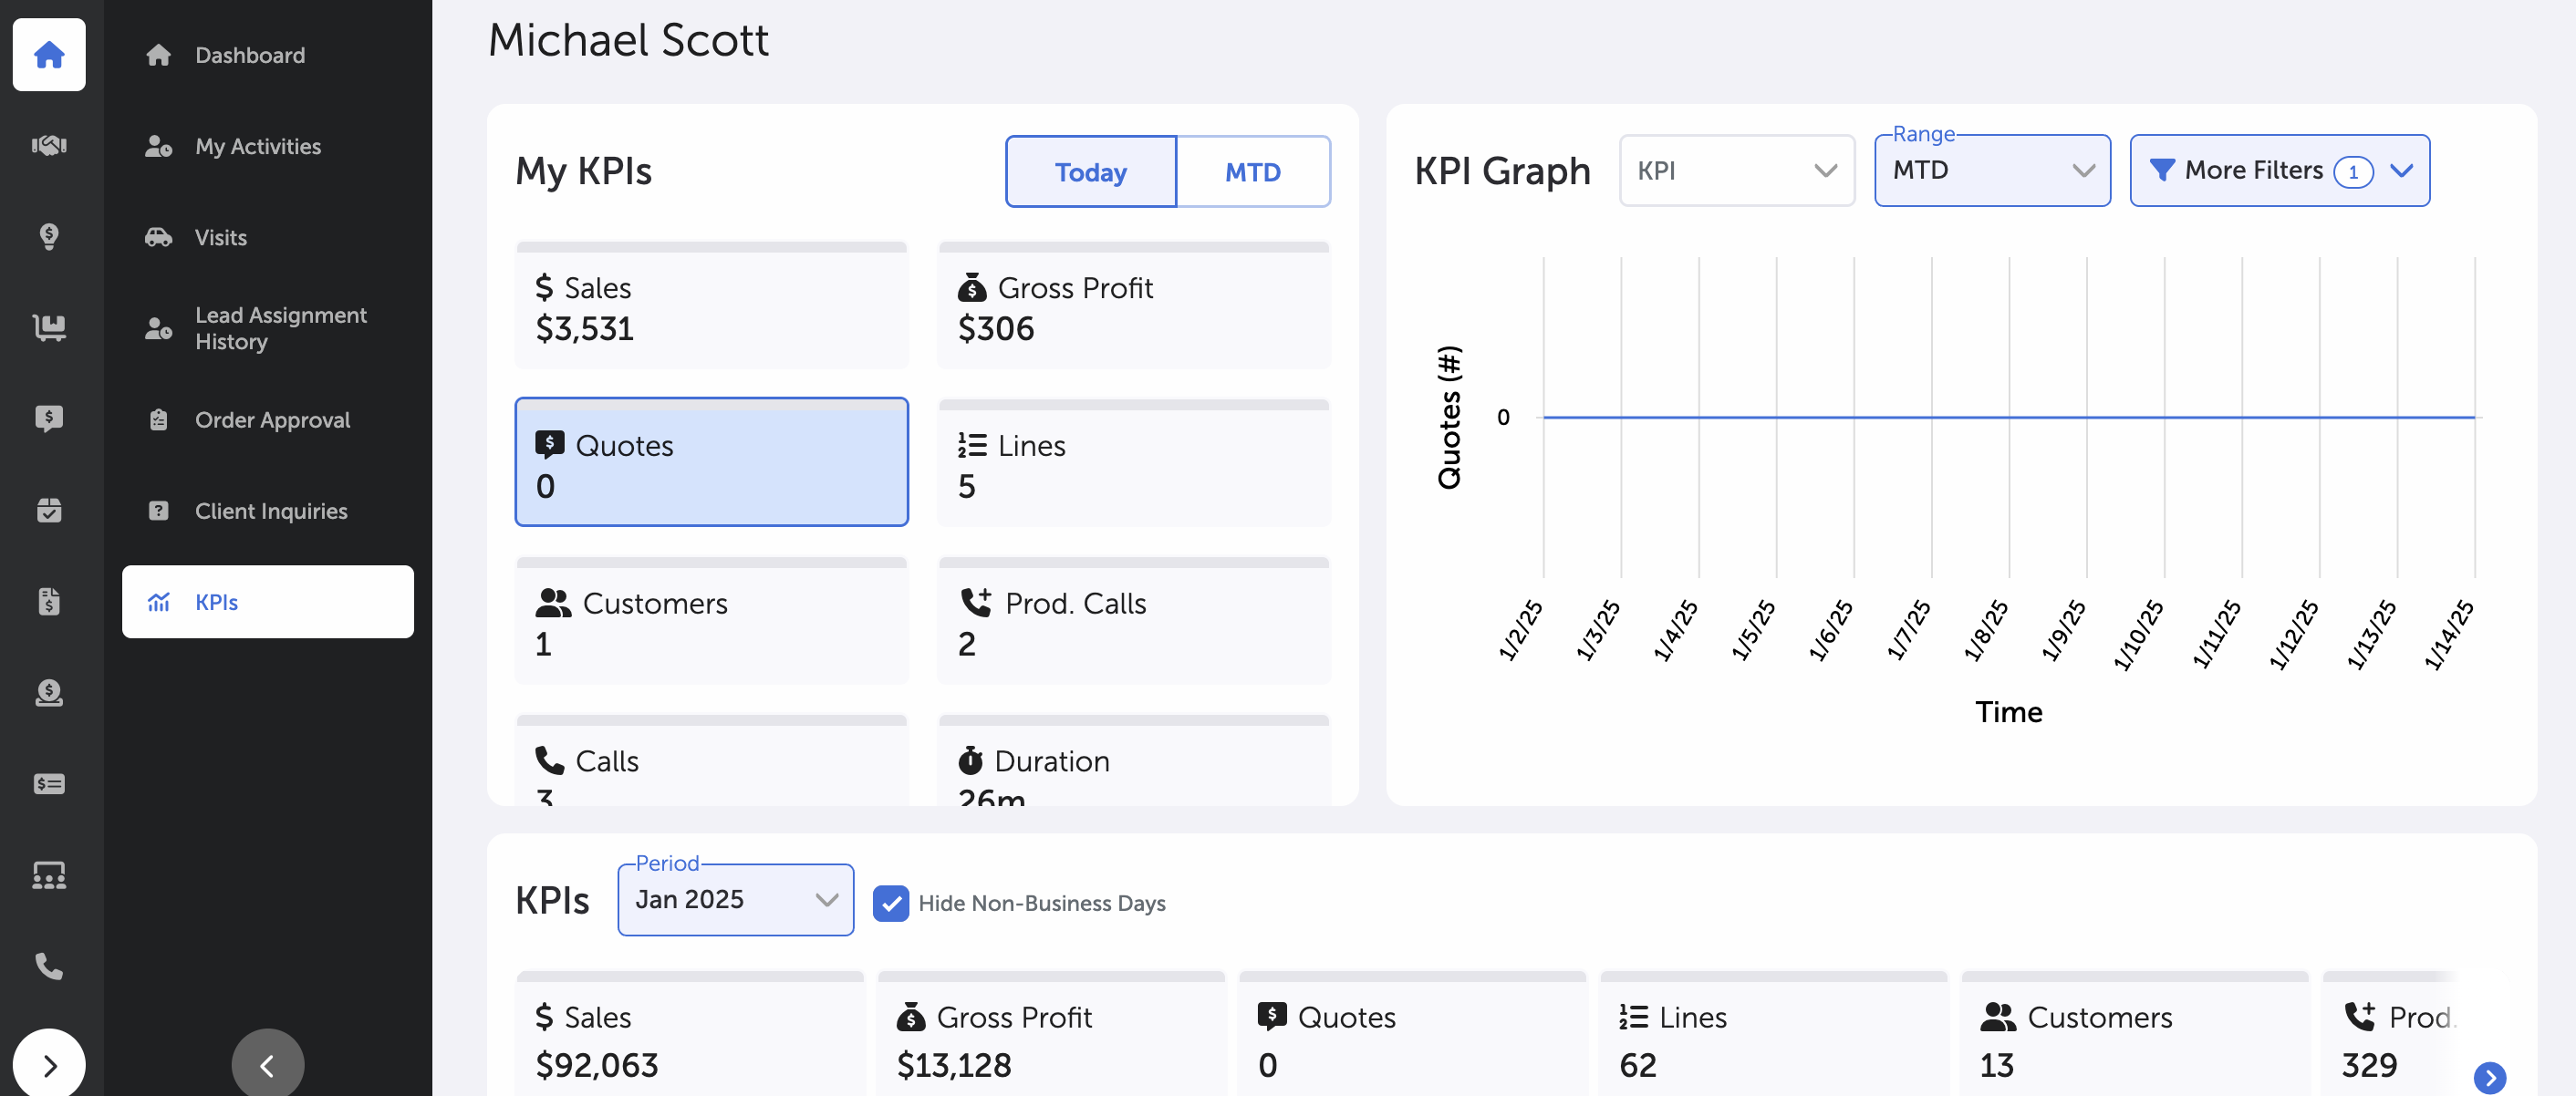This screenshot has height=1096, width=2576.
Task: Click the monthly Lines 62 card
Action: click(x=1773, y=1035)
